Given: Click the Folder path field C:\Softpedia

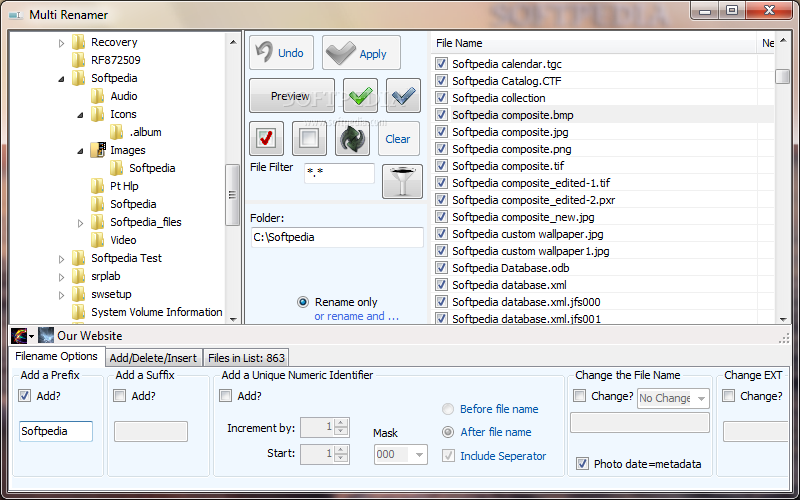Looking at the screenshot, I should [337, 237].
